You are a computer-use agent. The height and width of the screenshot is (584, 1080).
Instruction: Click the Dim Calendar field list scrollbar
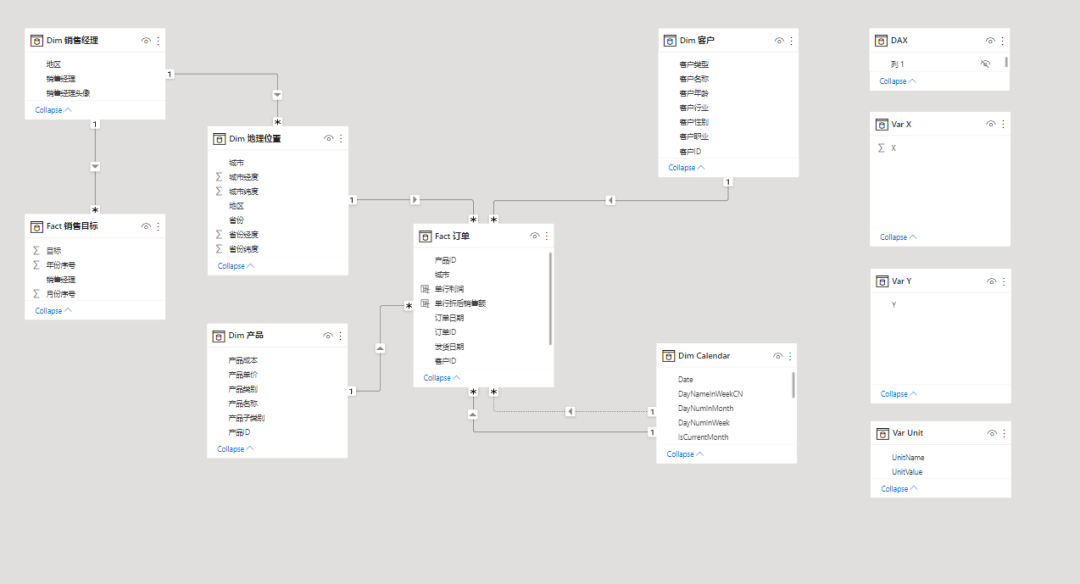point(793,385)
